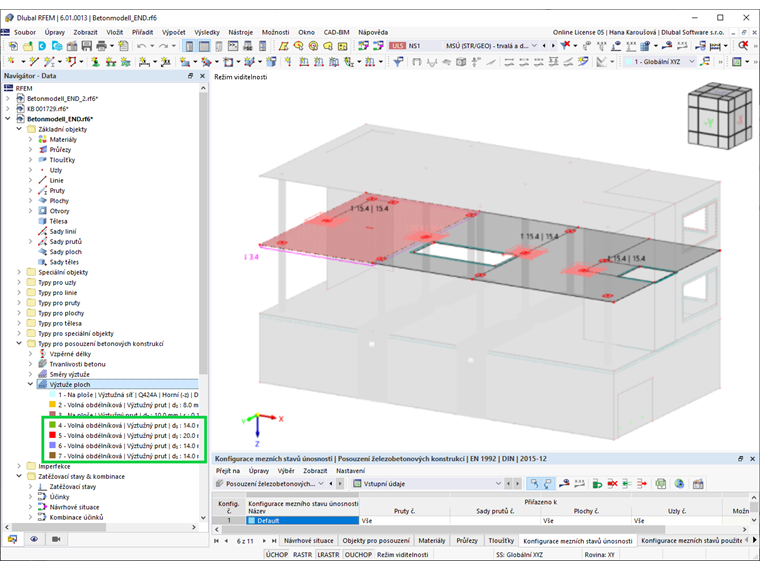760x570 pixels.
Task: Click the red X delete icon in table toolbar
Action: [x=612, y=484]
